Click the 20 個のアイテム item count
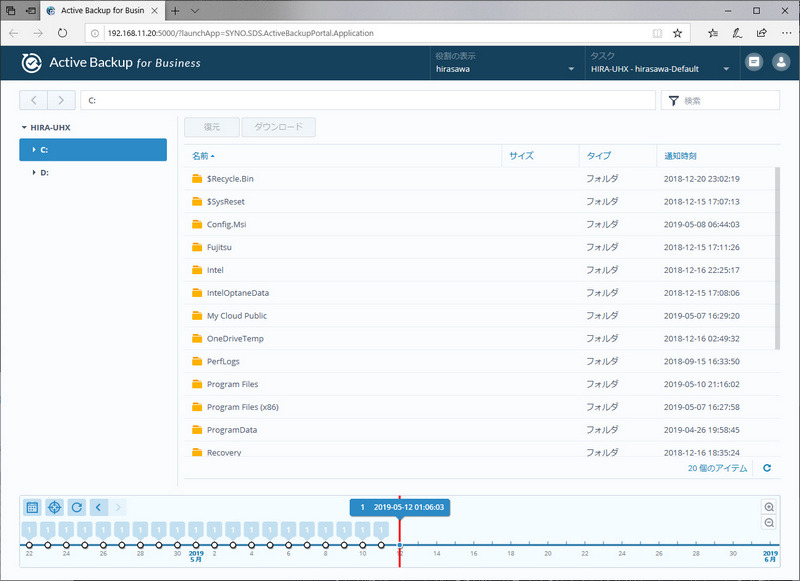Image resolution: width=800 pixels, height=581 pixels. [717, 468]
